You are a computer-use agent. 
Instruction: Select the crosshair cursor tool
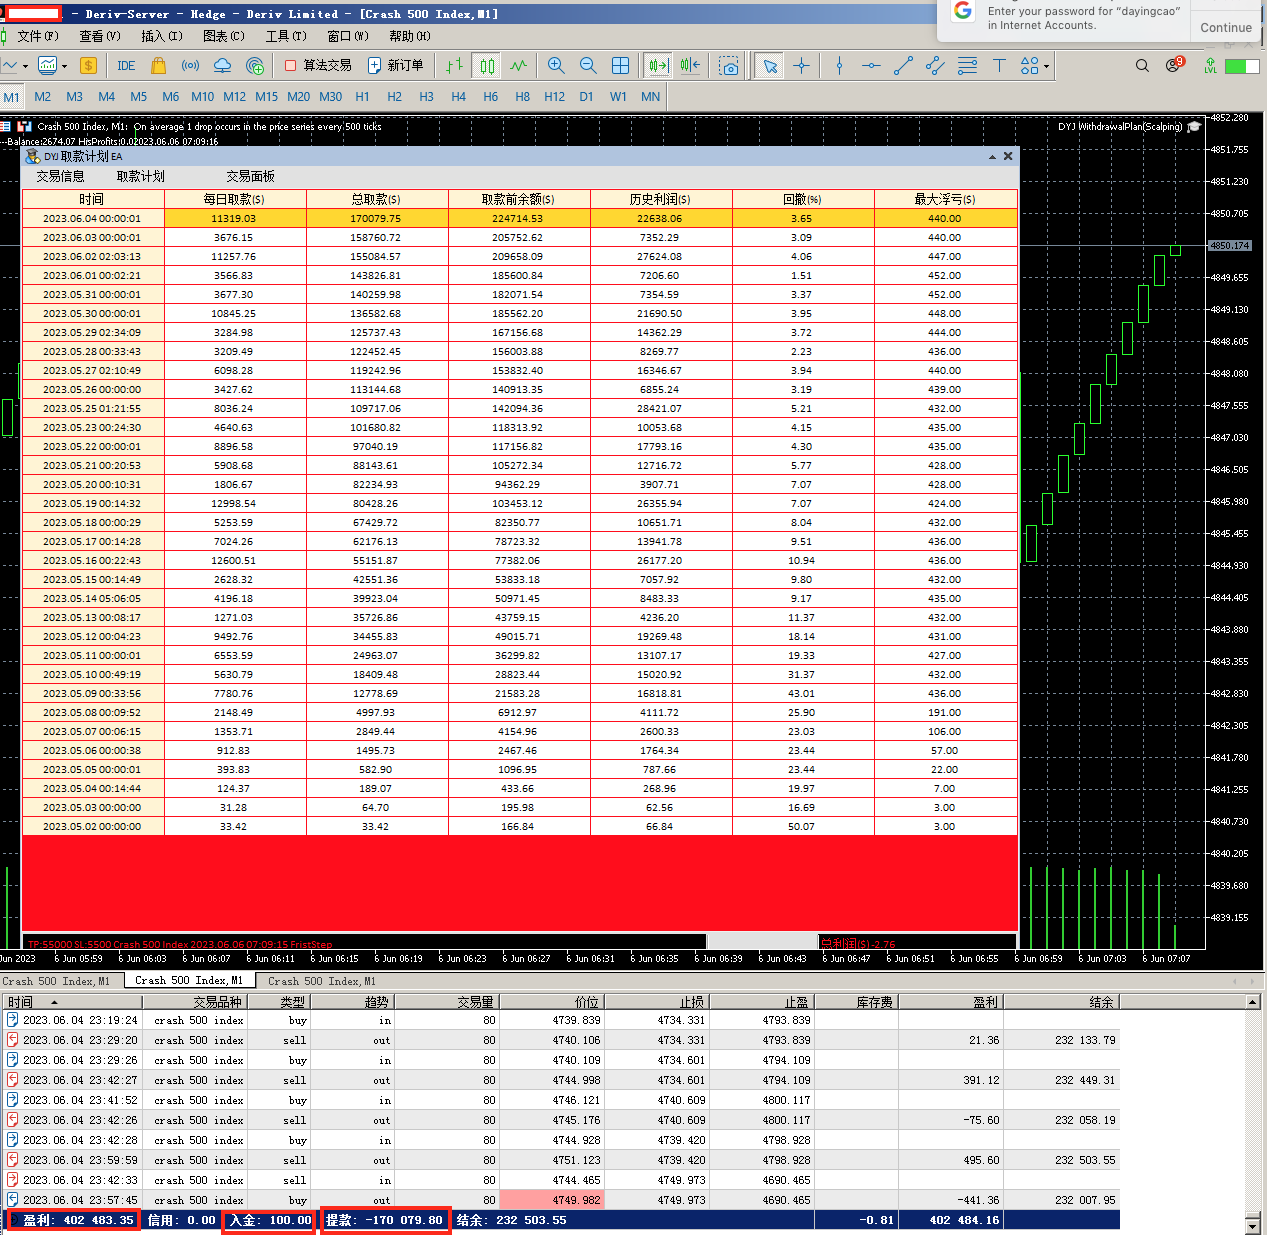click(801, 66)
